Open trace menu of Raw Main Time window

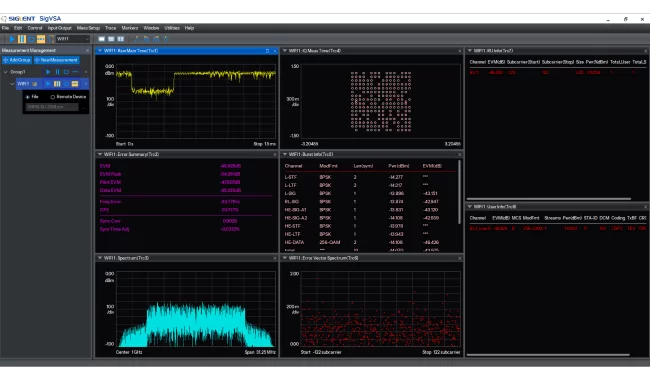click(99, 51)
